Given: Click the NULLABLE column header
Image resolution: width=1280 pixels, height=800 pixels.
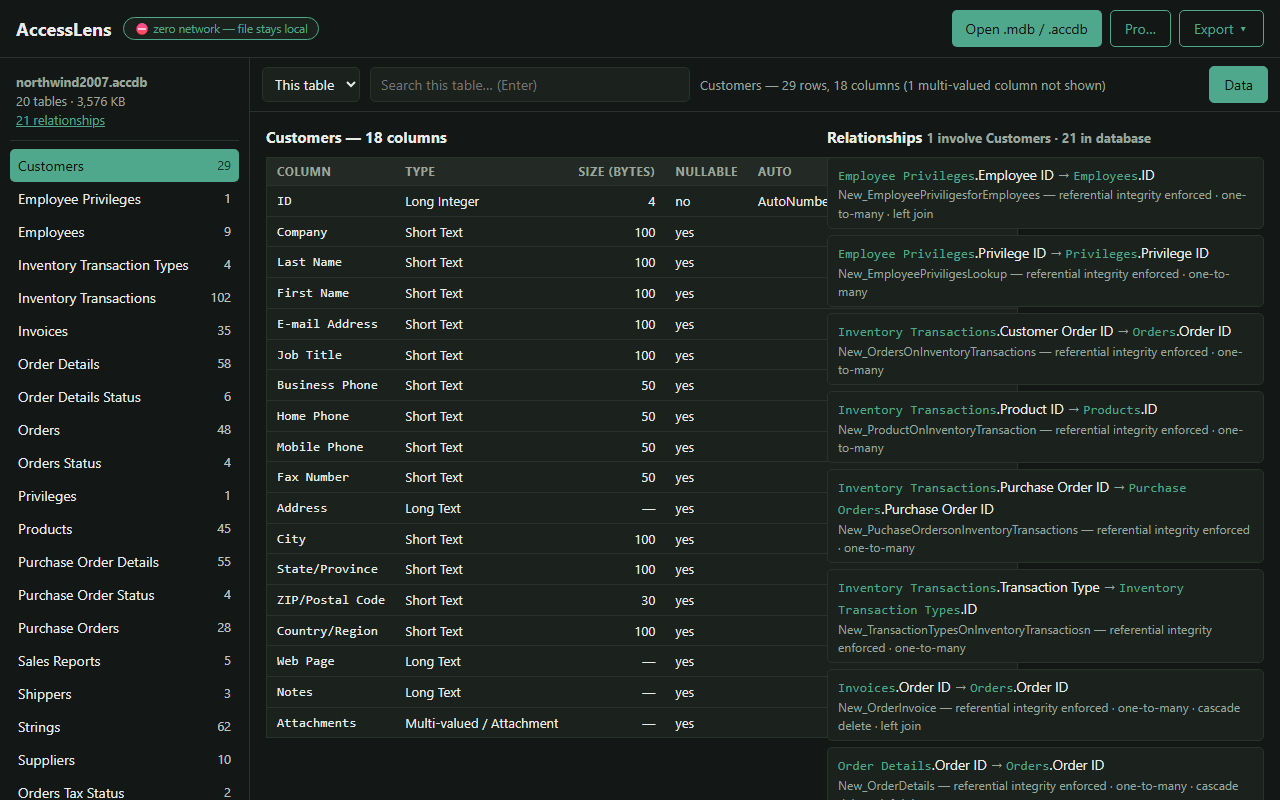Looking at the screenshot, I should tap(706, 172).
